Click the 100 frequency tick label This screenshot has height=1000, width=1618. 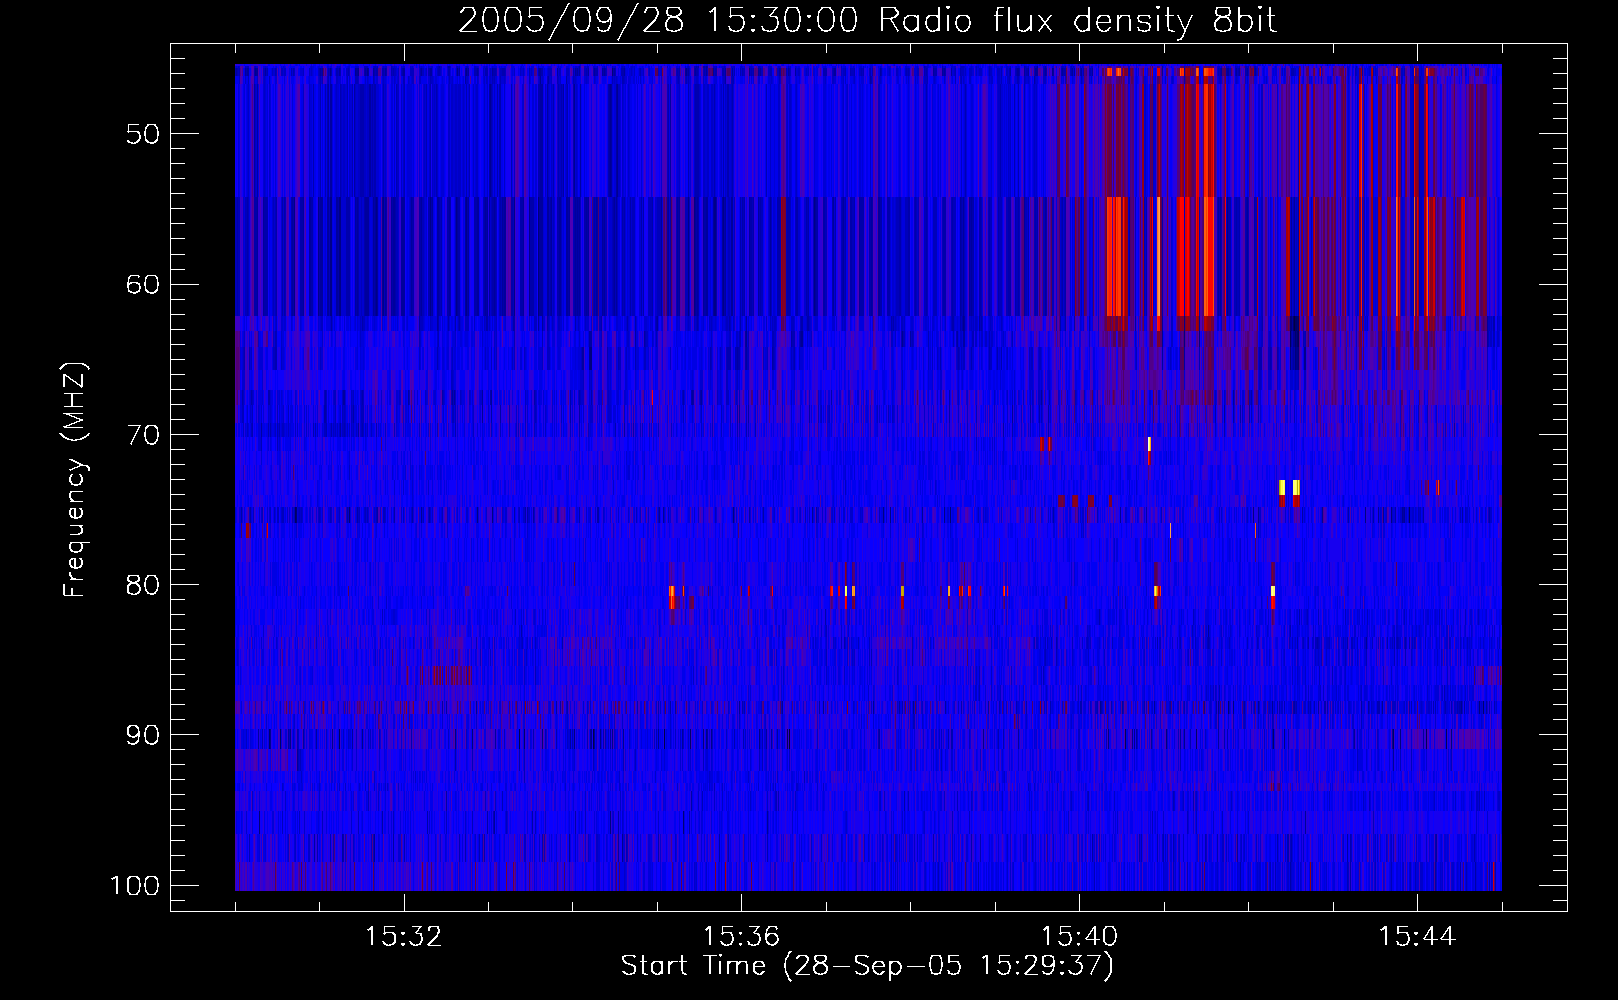[135, 886]
